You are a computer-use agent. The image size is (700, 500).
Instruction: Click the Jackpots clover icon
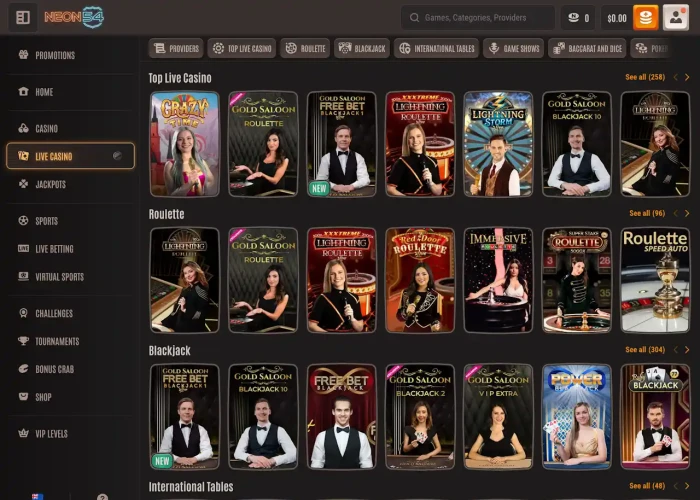tap(24, 183)
